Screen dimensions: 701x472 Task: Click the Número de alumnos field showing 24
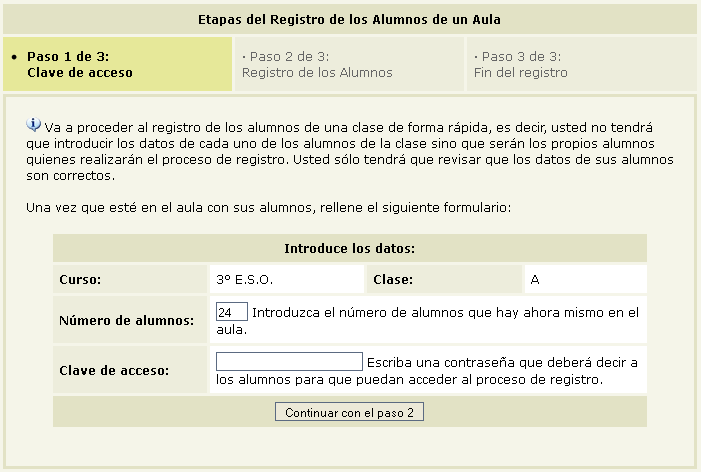[232, 312]
